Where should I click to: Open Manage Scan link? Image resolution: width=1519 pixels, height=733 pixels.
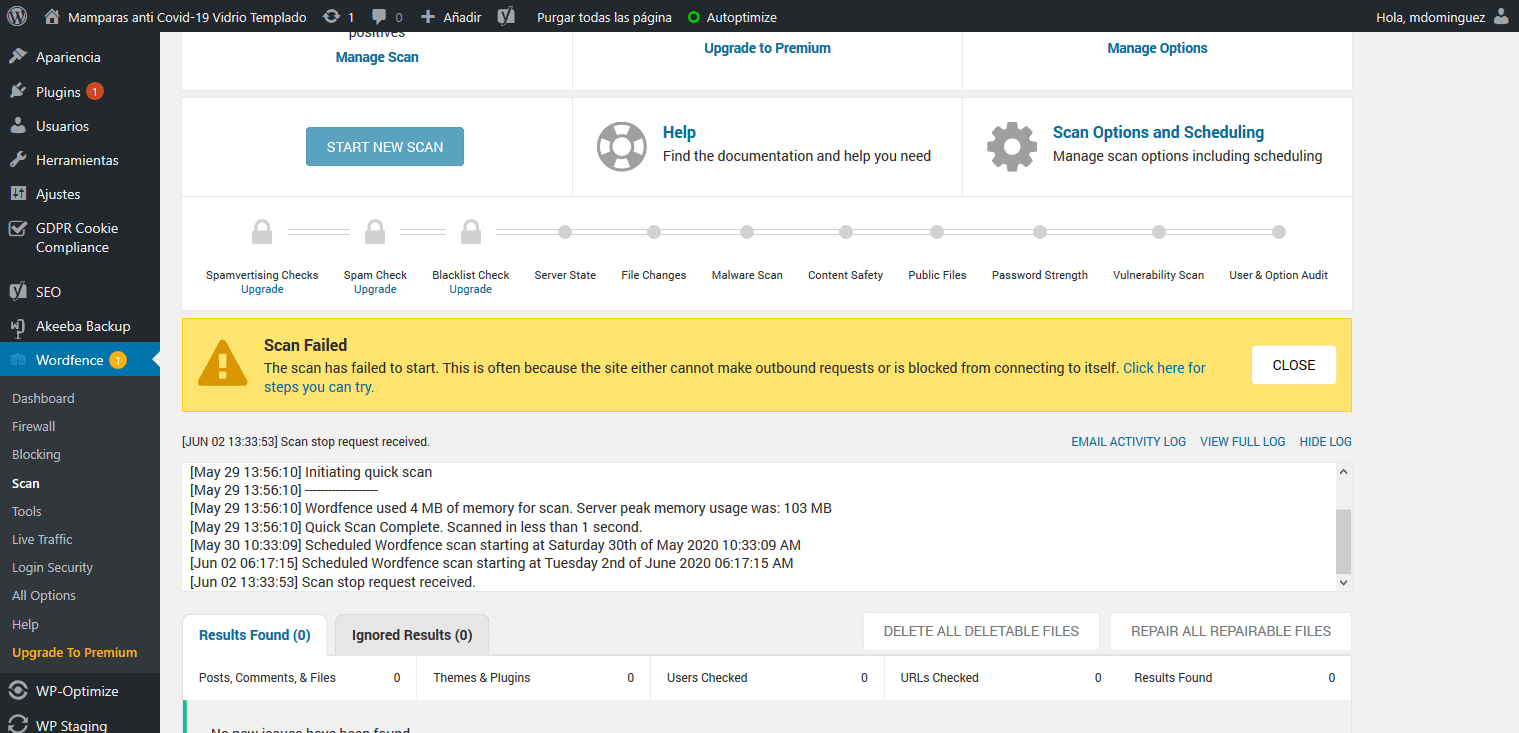[377, 57]
